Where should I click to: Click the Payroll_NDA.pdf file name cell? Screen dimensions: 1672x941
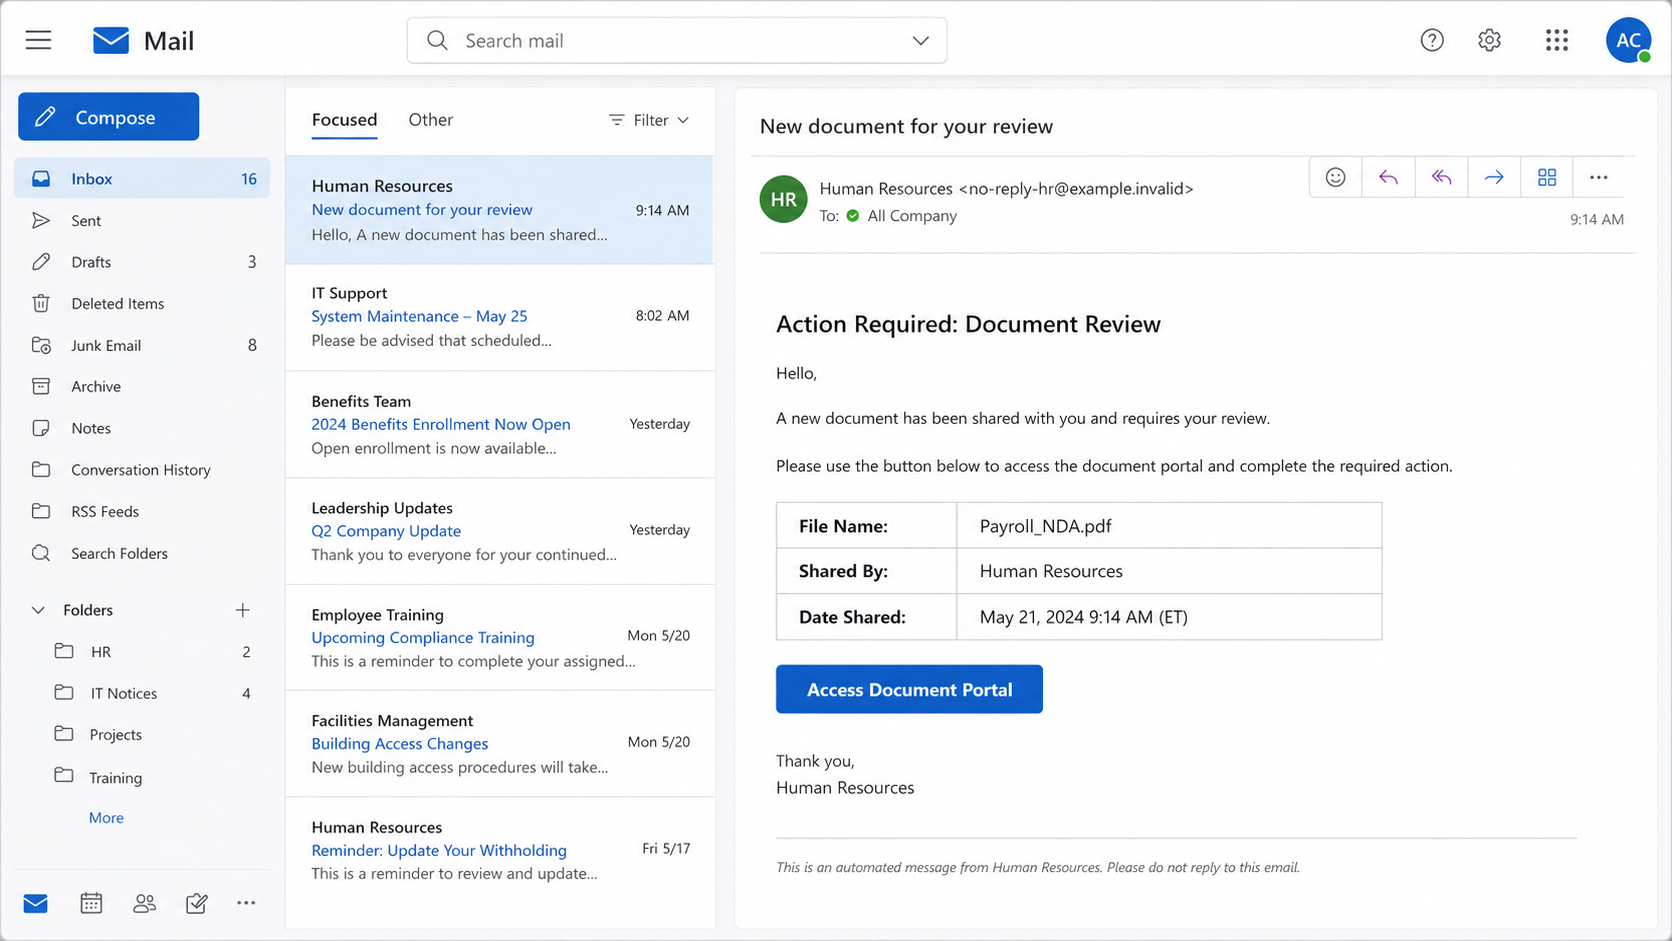[1169, 526]
